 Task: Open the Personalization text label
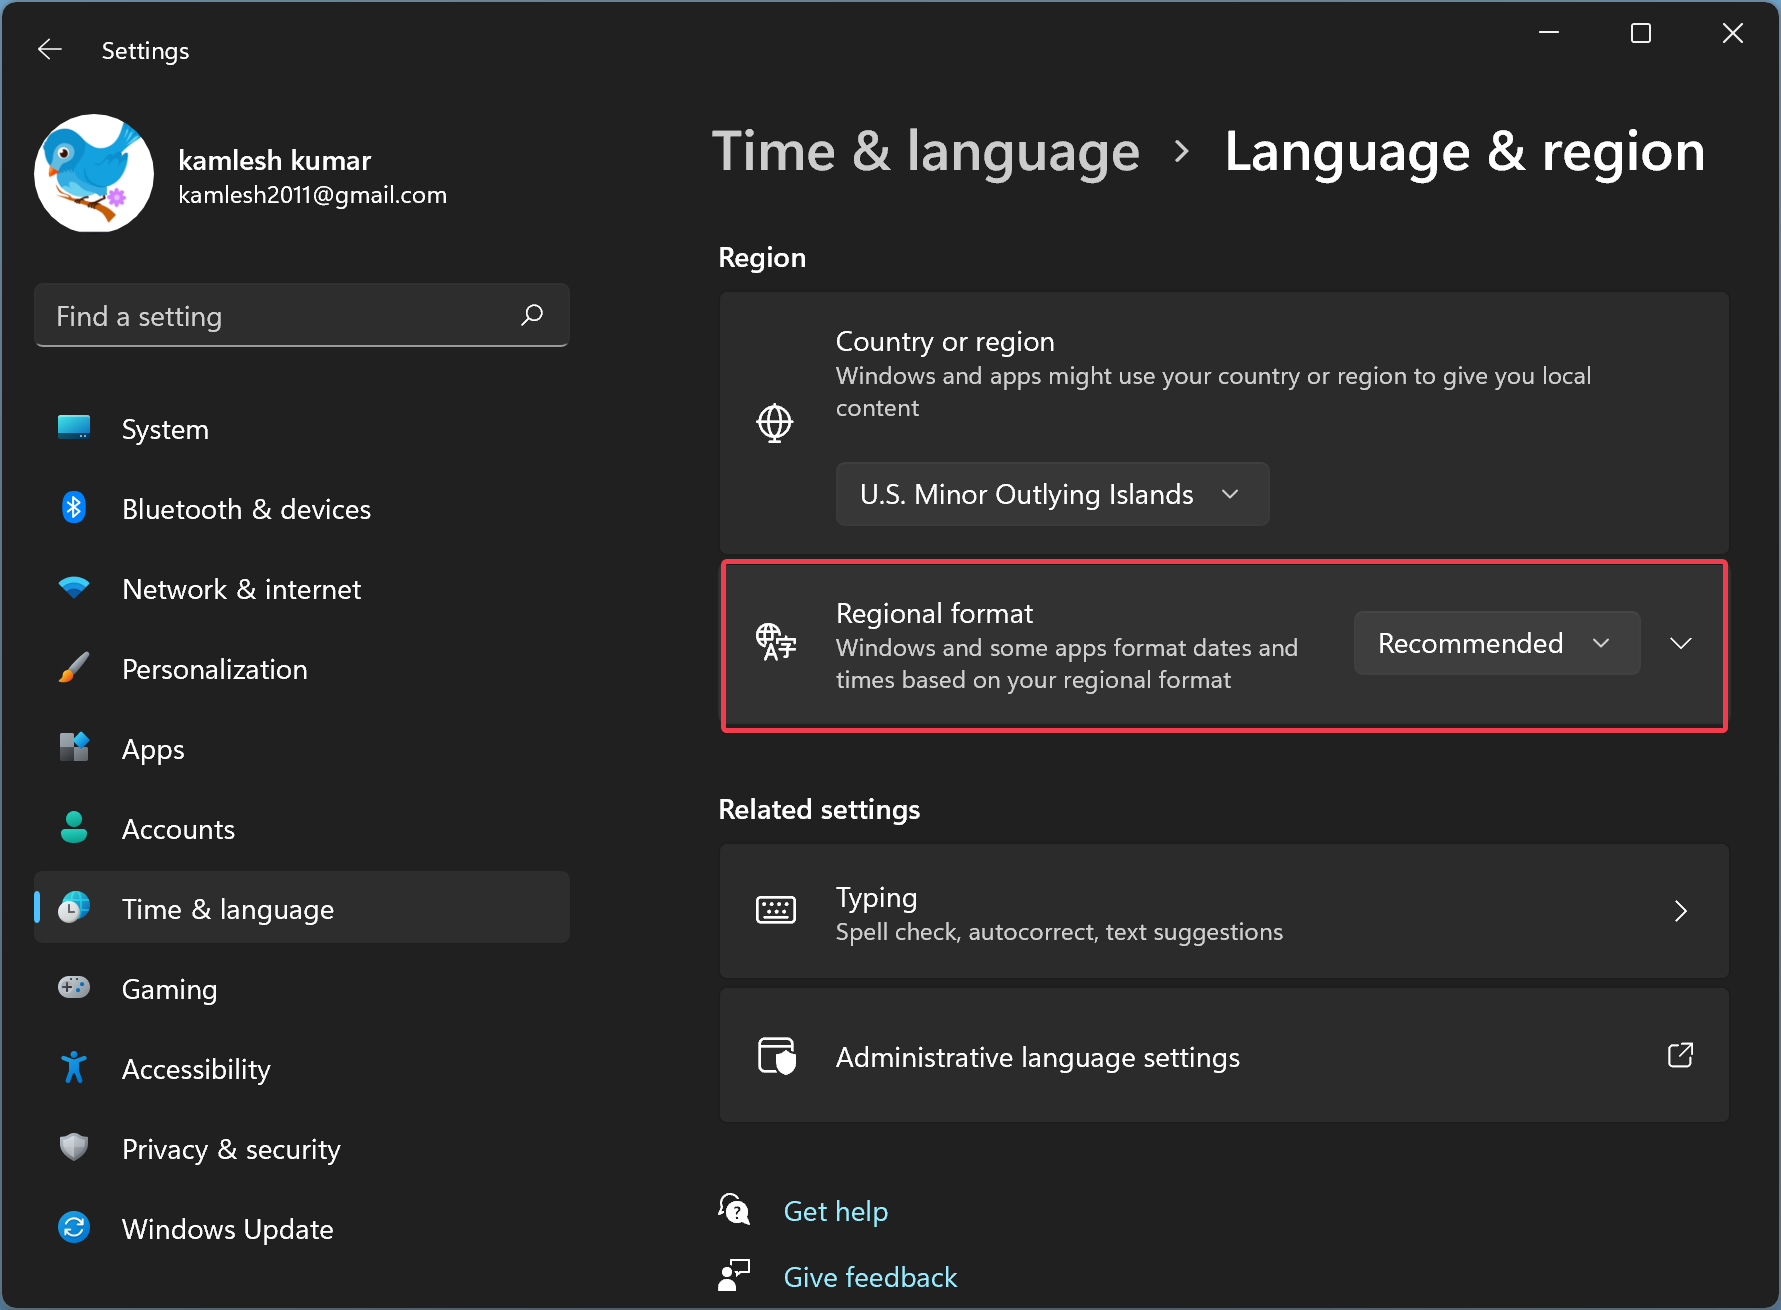(x=214, y=669)
